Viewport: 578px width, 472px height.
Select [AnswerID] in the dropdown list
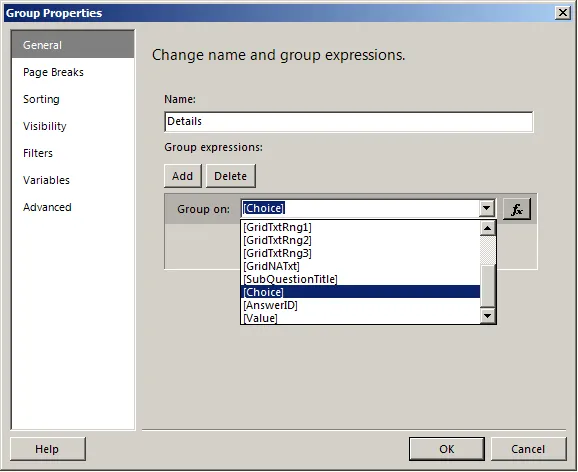pos(361,305)
